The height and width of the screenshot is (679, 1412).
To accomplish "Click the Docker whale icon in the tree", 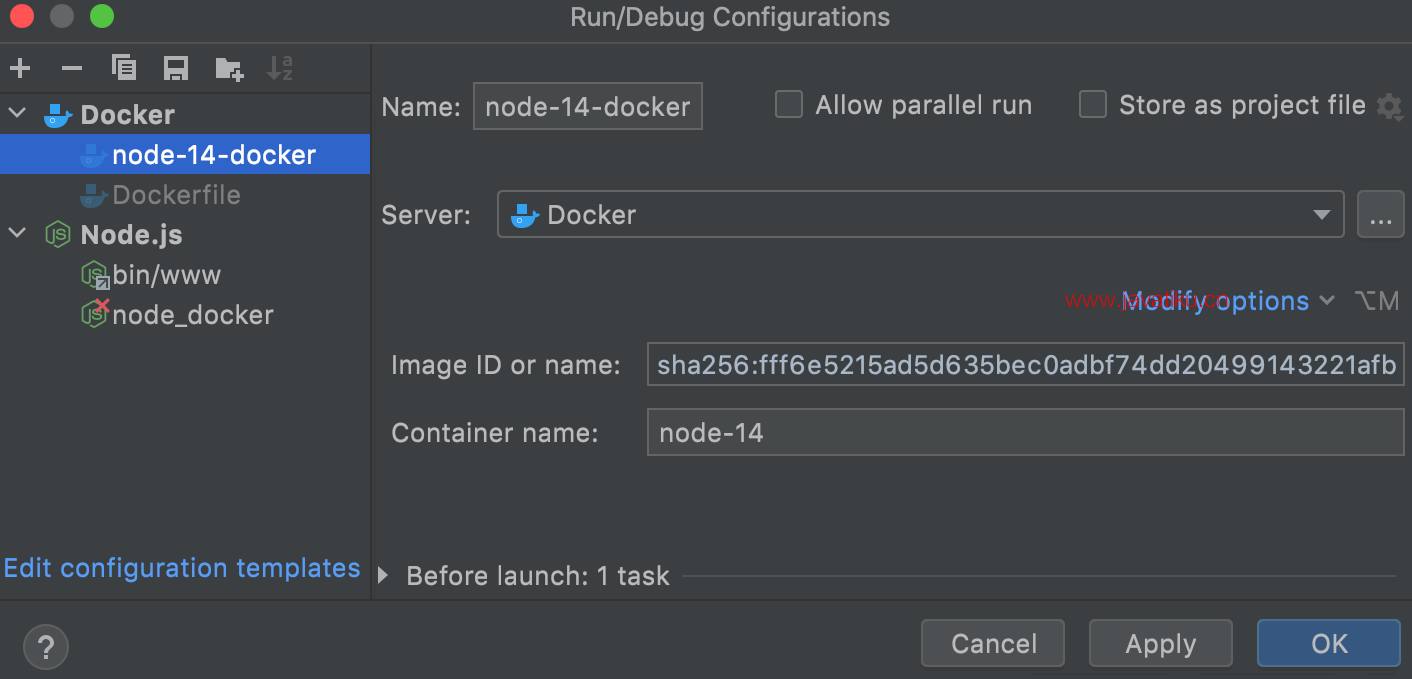I will coord(58,115).
